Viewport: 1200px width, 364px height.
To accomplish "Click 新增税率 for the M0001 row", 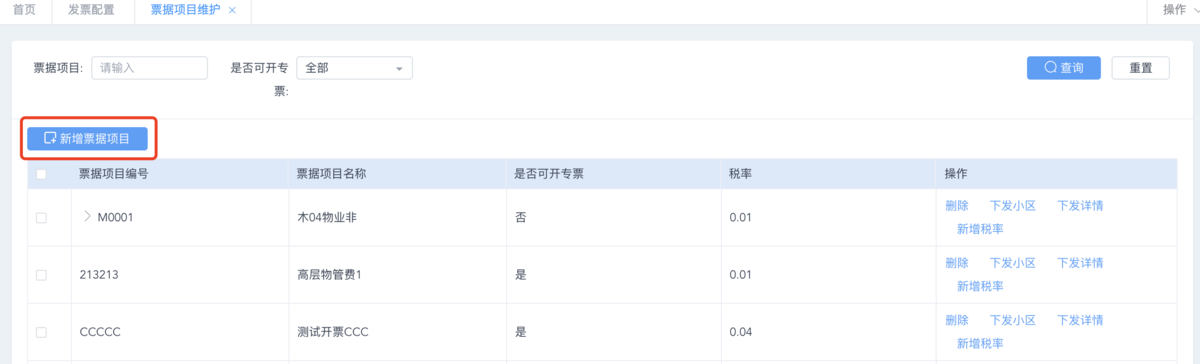I will [981, 229].
